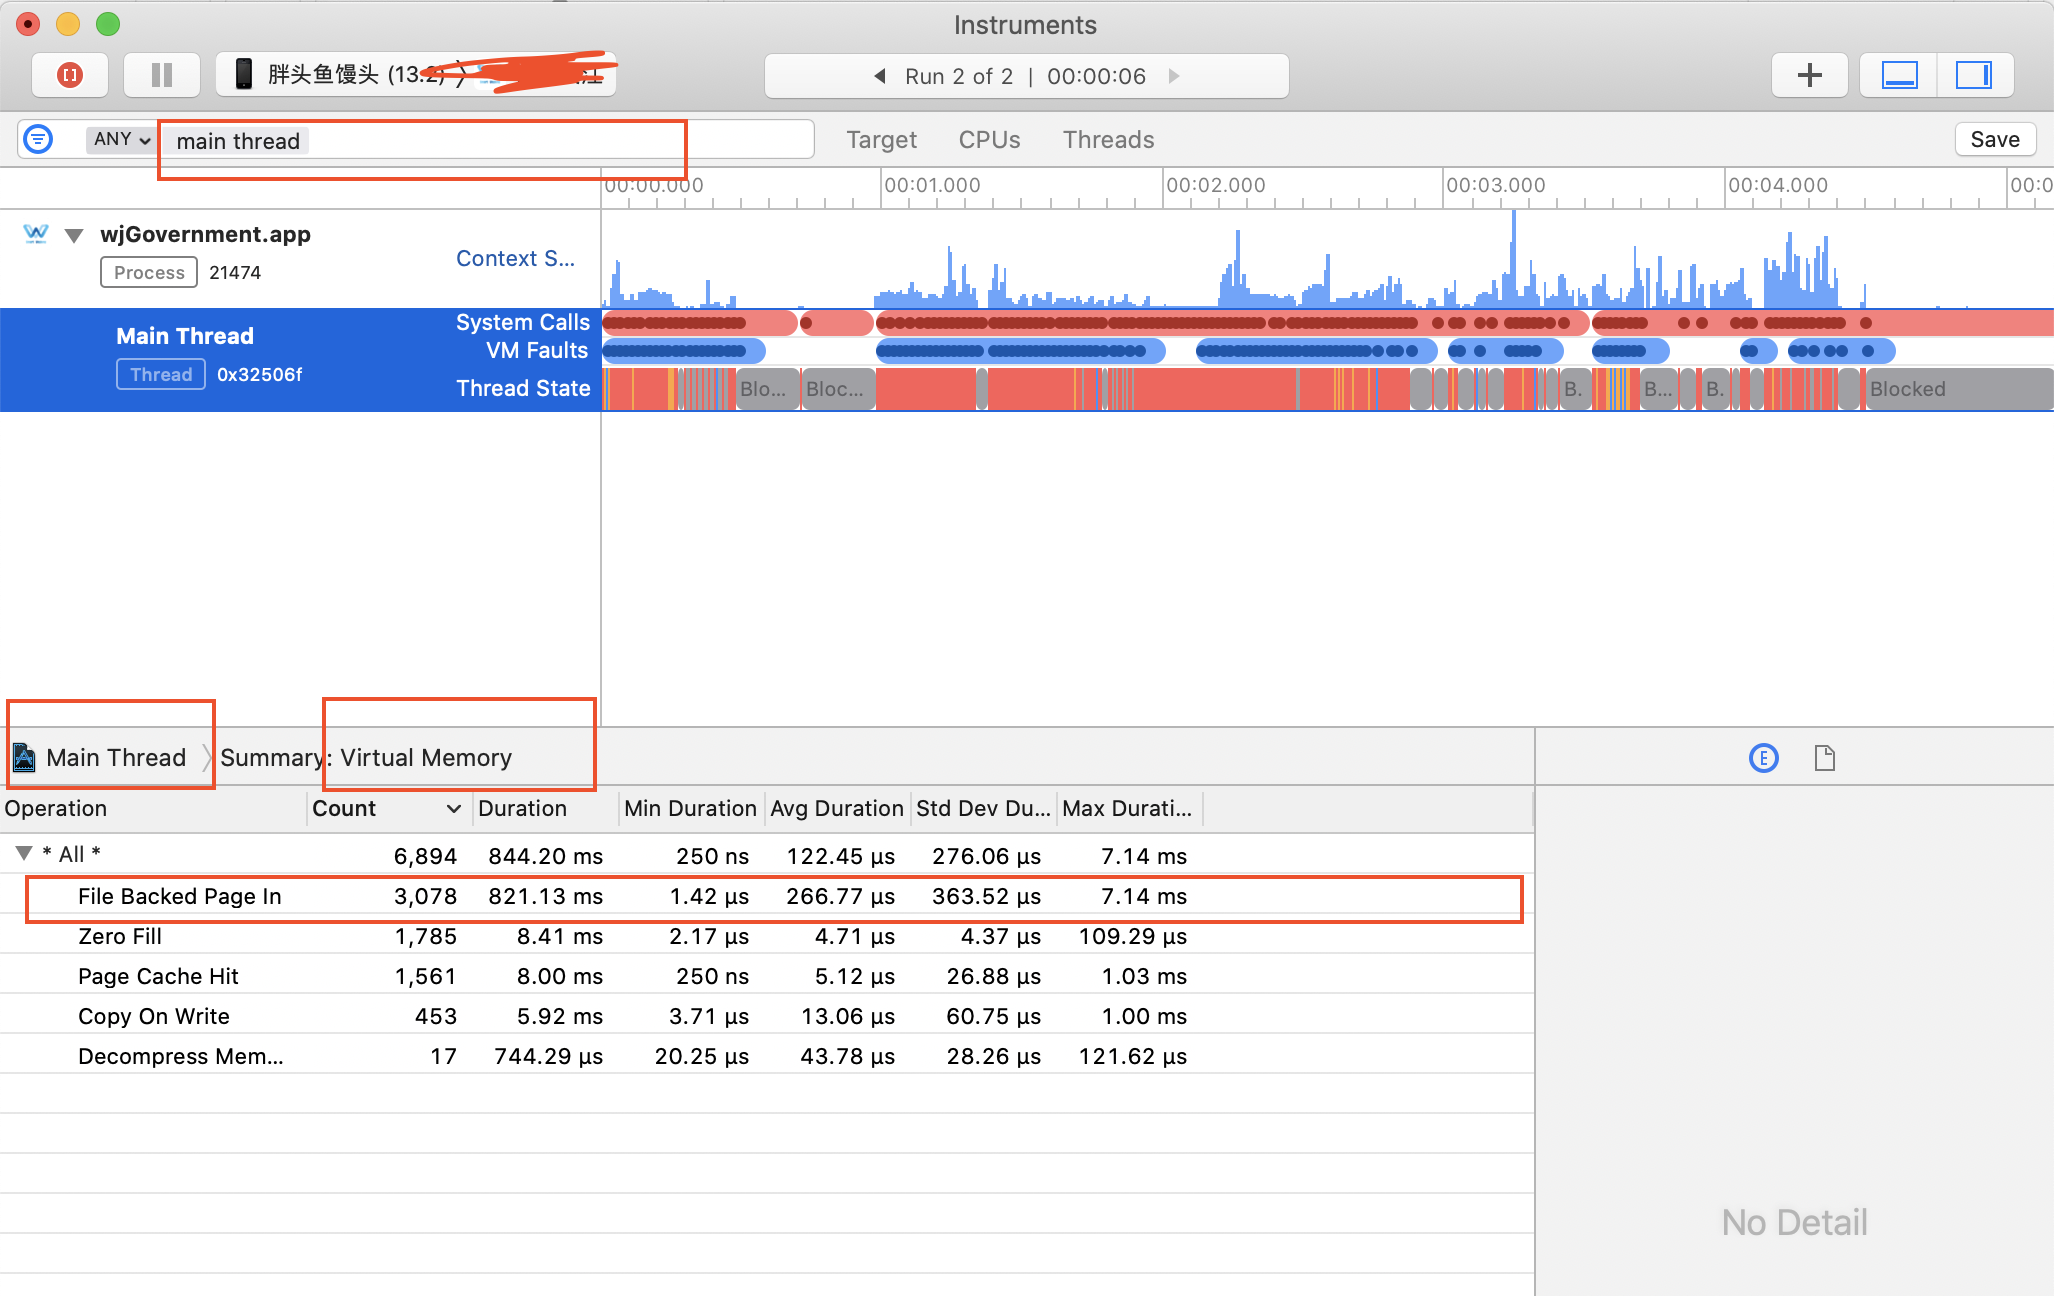Click the filter icon beside ANY
Image resolution: width=2054 pixels, height=1296 pixels.
38,139
